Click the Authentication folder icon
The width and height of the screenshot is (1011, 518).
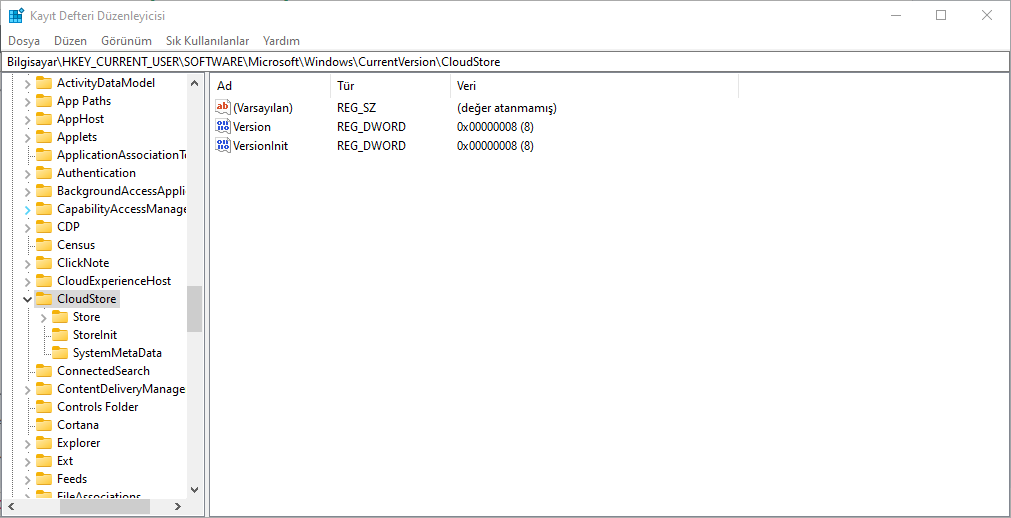44,173
